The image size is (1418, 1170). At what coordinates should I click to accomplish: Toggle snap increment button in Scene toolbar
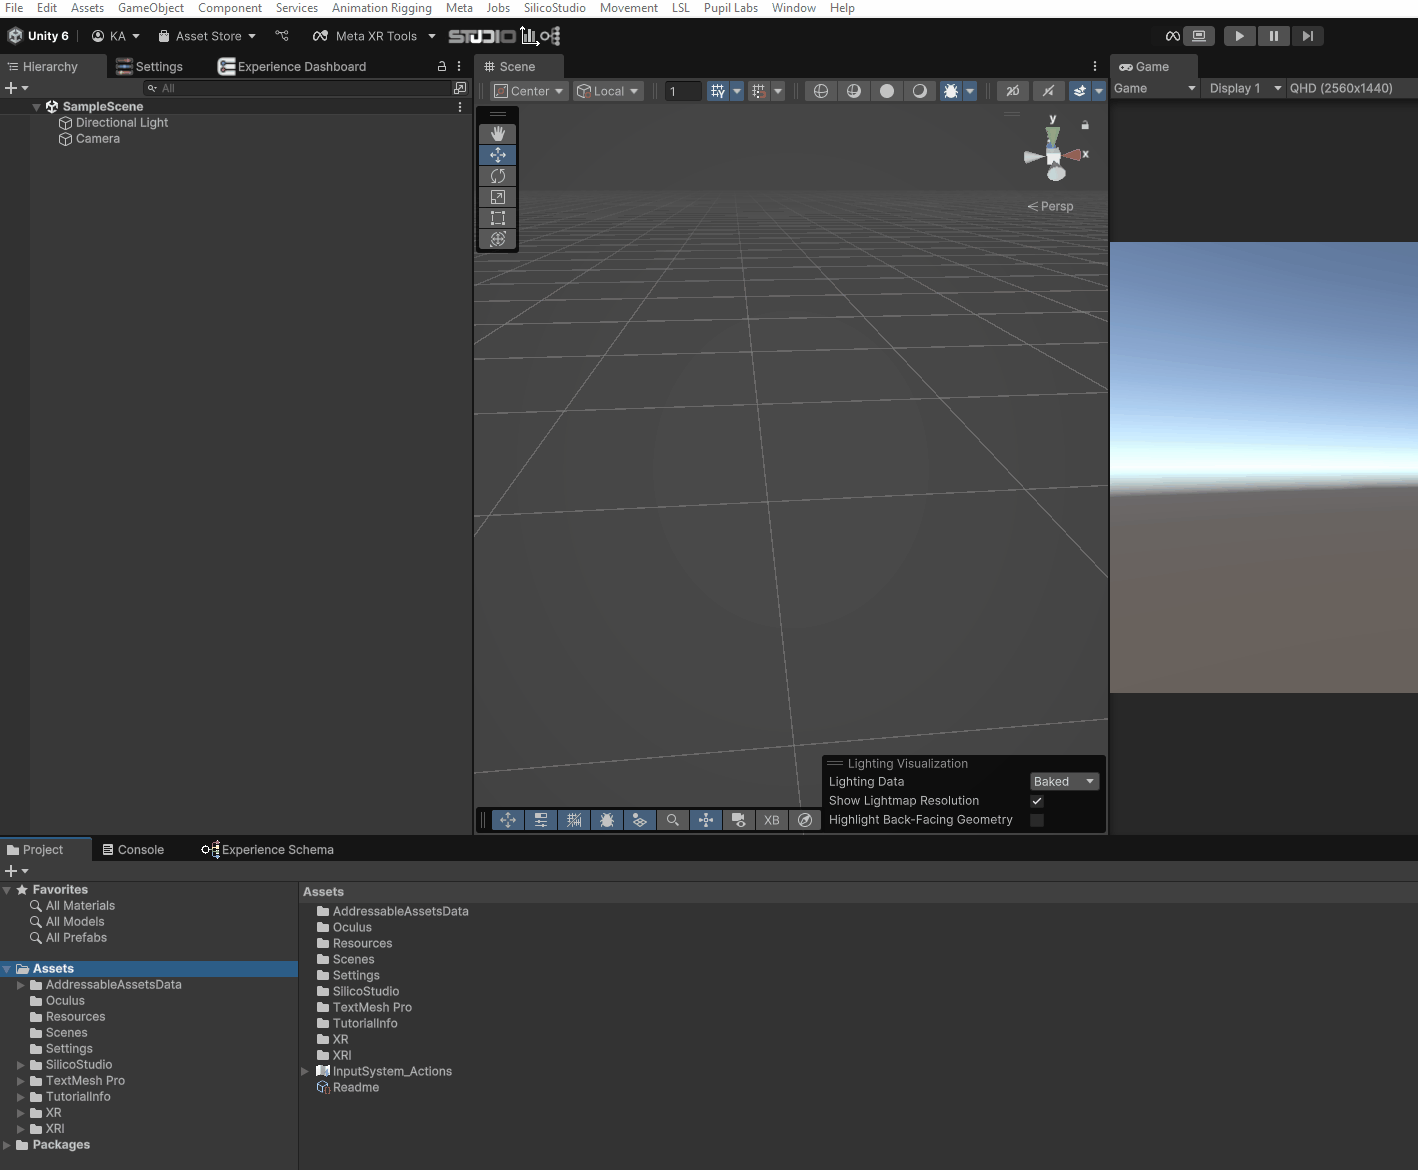click(759, 91)
